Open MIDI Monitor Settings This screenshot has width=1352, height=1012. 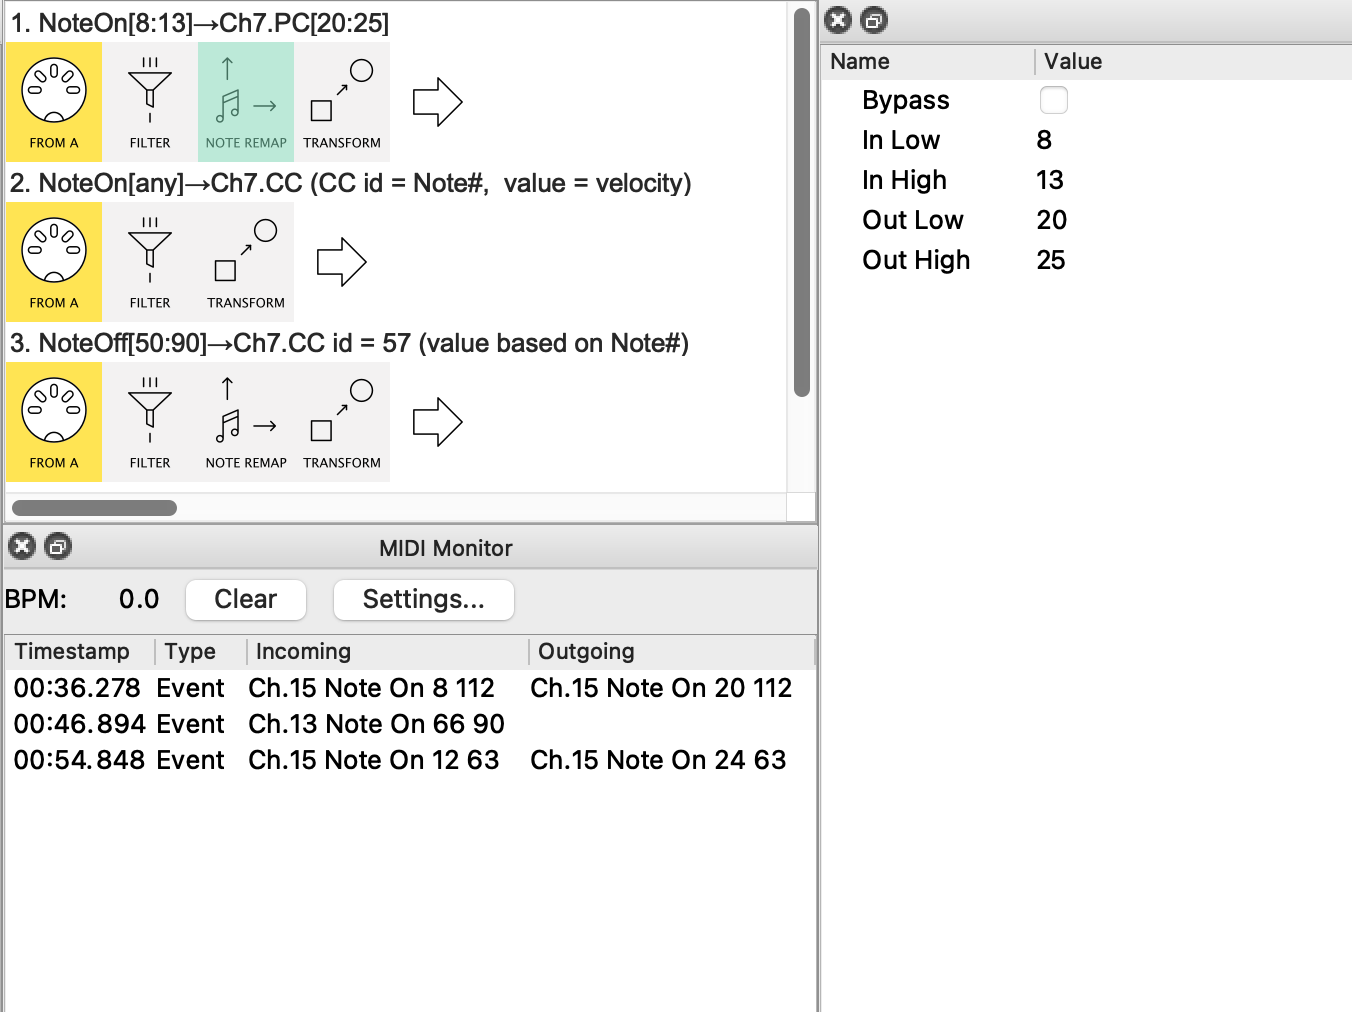click(x=423, y=599)
